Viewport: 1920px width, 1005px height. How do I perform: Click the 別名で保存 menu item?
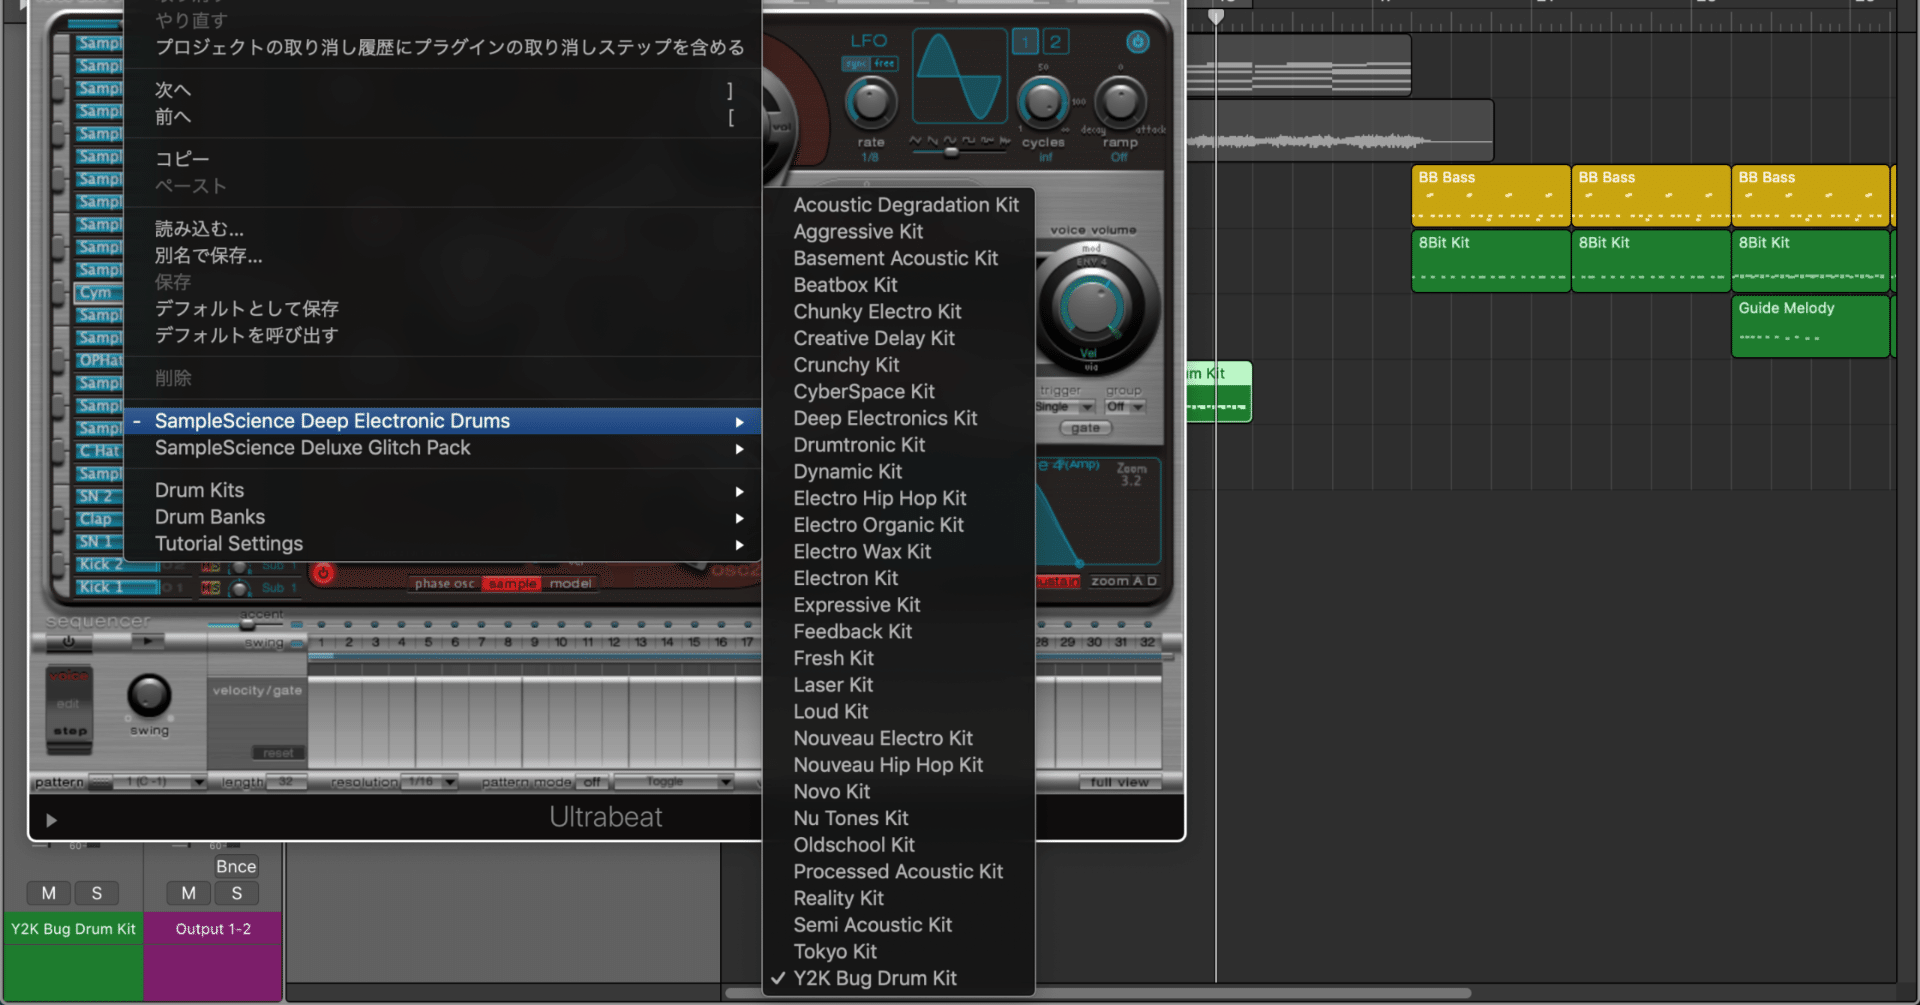pyautogui.click(x=208, y=256)
